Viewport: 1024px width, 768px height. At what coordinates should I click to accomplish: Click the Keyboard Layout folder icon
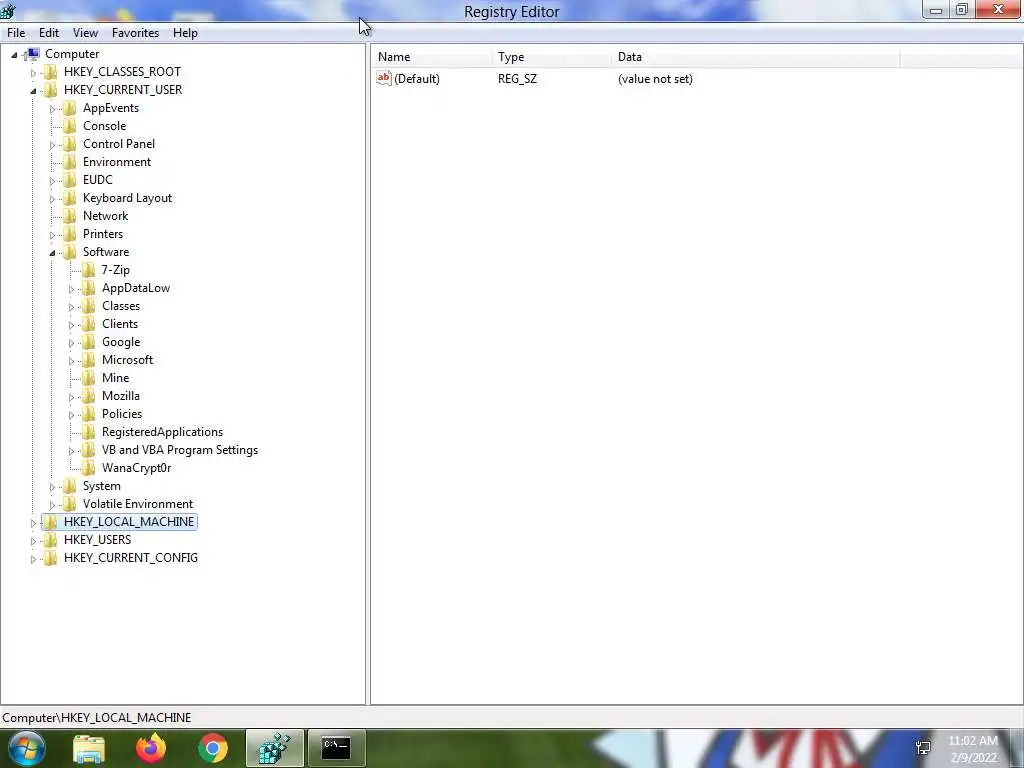pos(69,197)
